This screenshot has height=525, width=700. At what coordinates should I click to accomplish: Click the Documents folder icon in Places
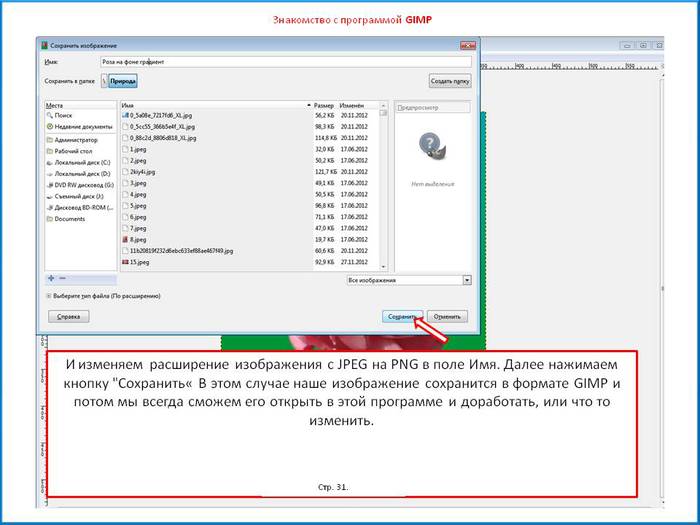pyautogui.click(x=50, y=219)
